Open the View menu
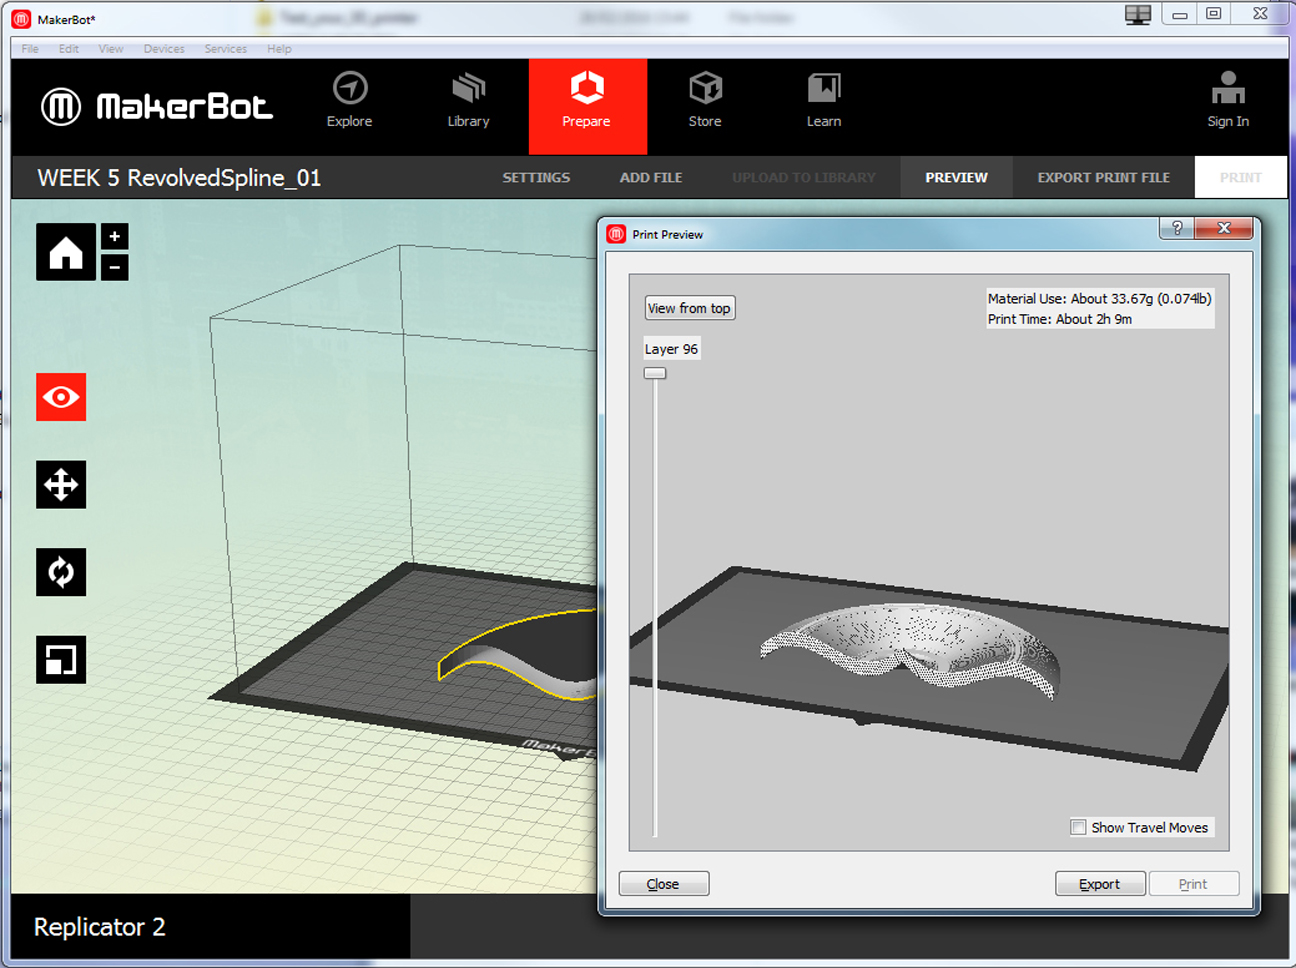Image resolution: width=1296 pixels, height=968 pixels. (111, 48)
